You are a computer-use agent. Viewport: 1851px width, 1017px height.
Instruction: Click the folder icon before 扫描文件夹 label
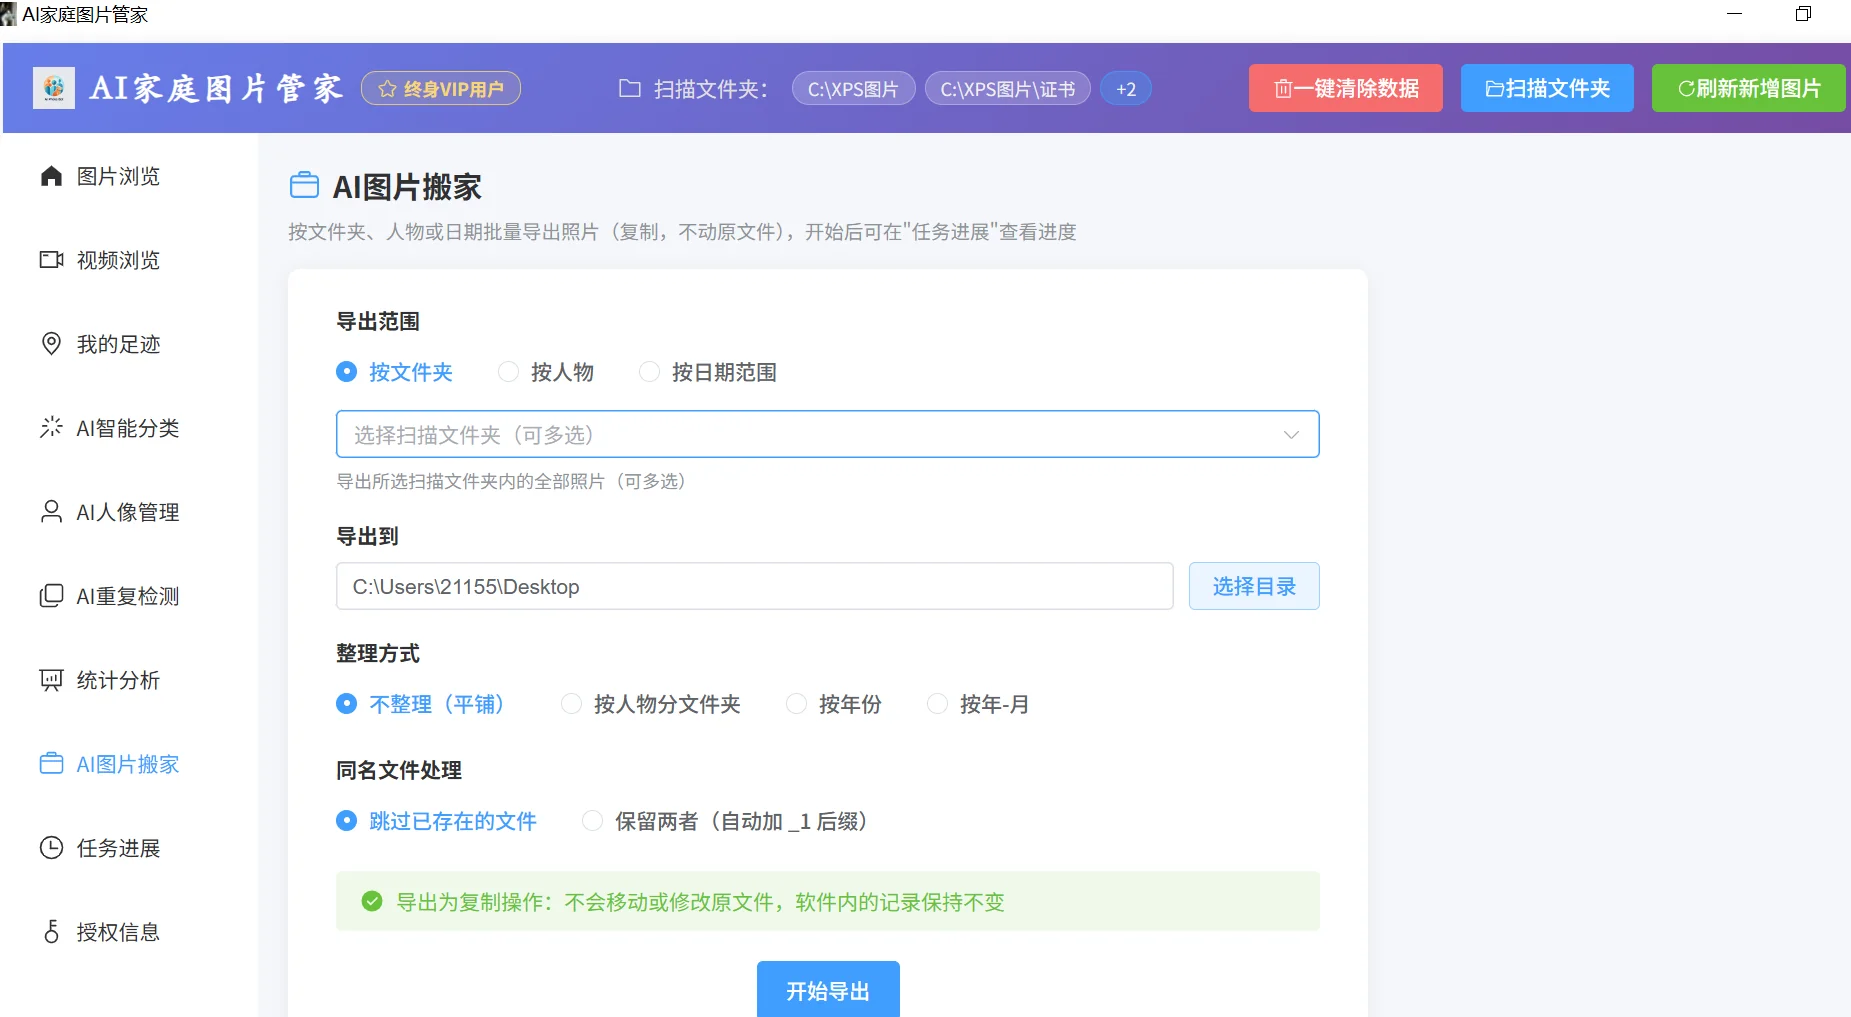629,89
